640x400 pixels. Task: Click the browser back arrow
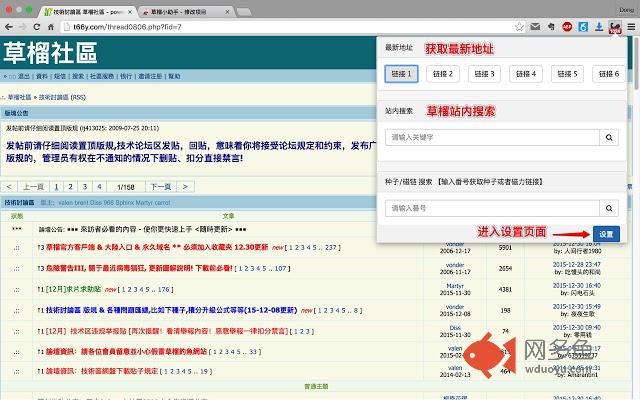[9, 27]
